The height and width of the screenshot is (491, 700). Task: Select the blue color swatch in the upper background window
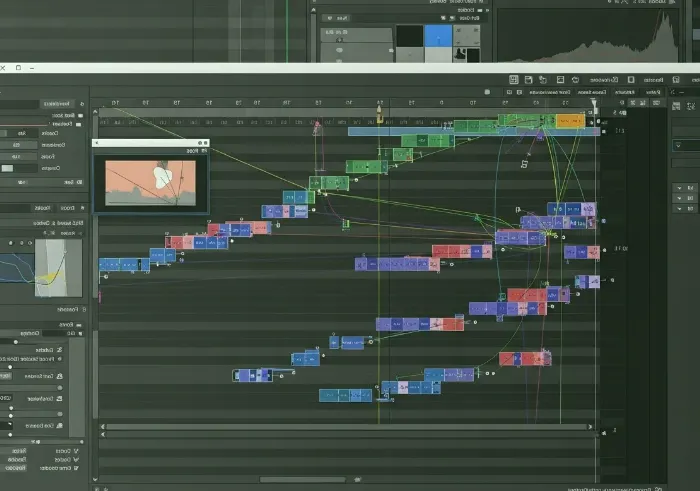(438, 36)
